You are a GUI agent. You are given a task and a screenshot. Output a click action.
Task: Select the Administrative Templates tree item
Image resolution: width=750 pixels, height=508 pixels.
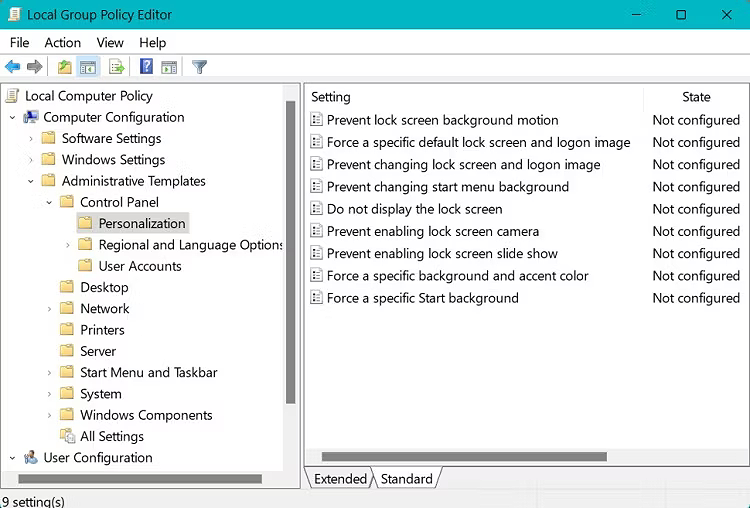pos(133,181)
